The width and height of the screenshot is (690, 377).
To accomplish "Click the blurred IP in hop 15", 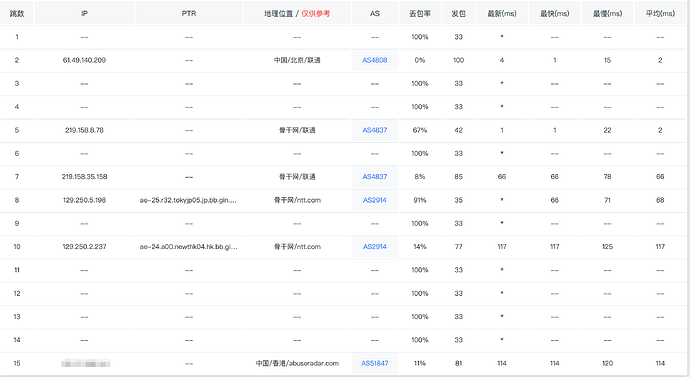I will [x=85, y=363].
